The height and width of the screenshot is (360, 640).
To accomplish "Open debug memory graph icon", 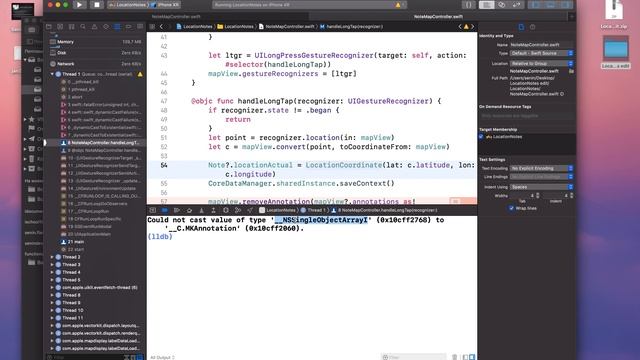I will [x=238, y=210].
